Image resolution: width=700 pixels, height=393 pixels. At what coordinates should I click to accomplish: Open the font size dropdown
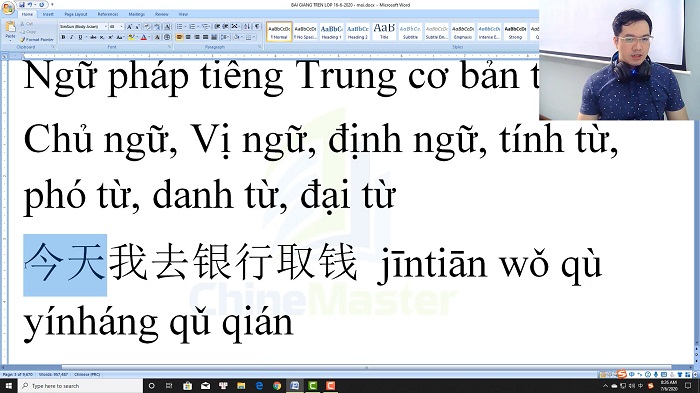coord(121,27)
